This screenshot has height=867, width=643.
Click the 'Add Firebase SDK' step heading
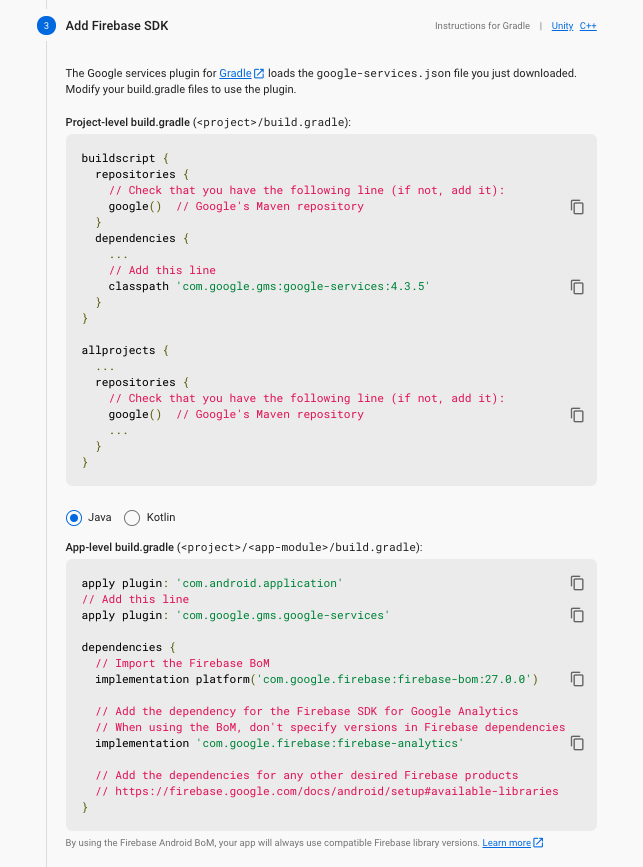117,25
